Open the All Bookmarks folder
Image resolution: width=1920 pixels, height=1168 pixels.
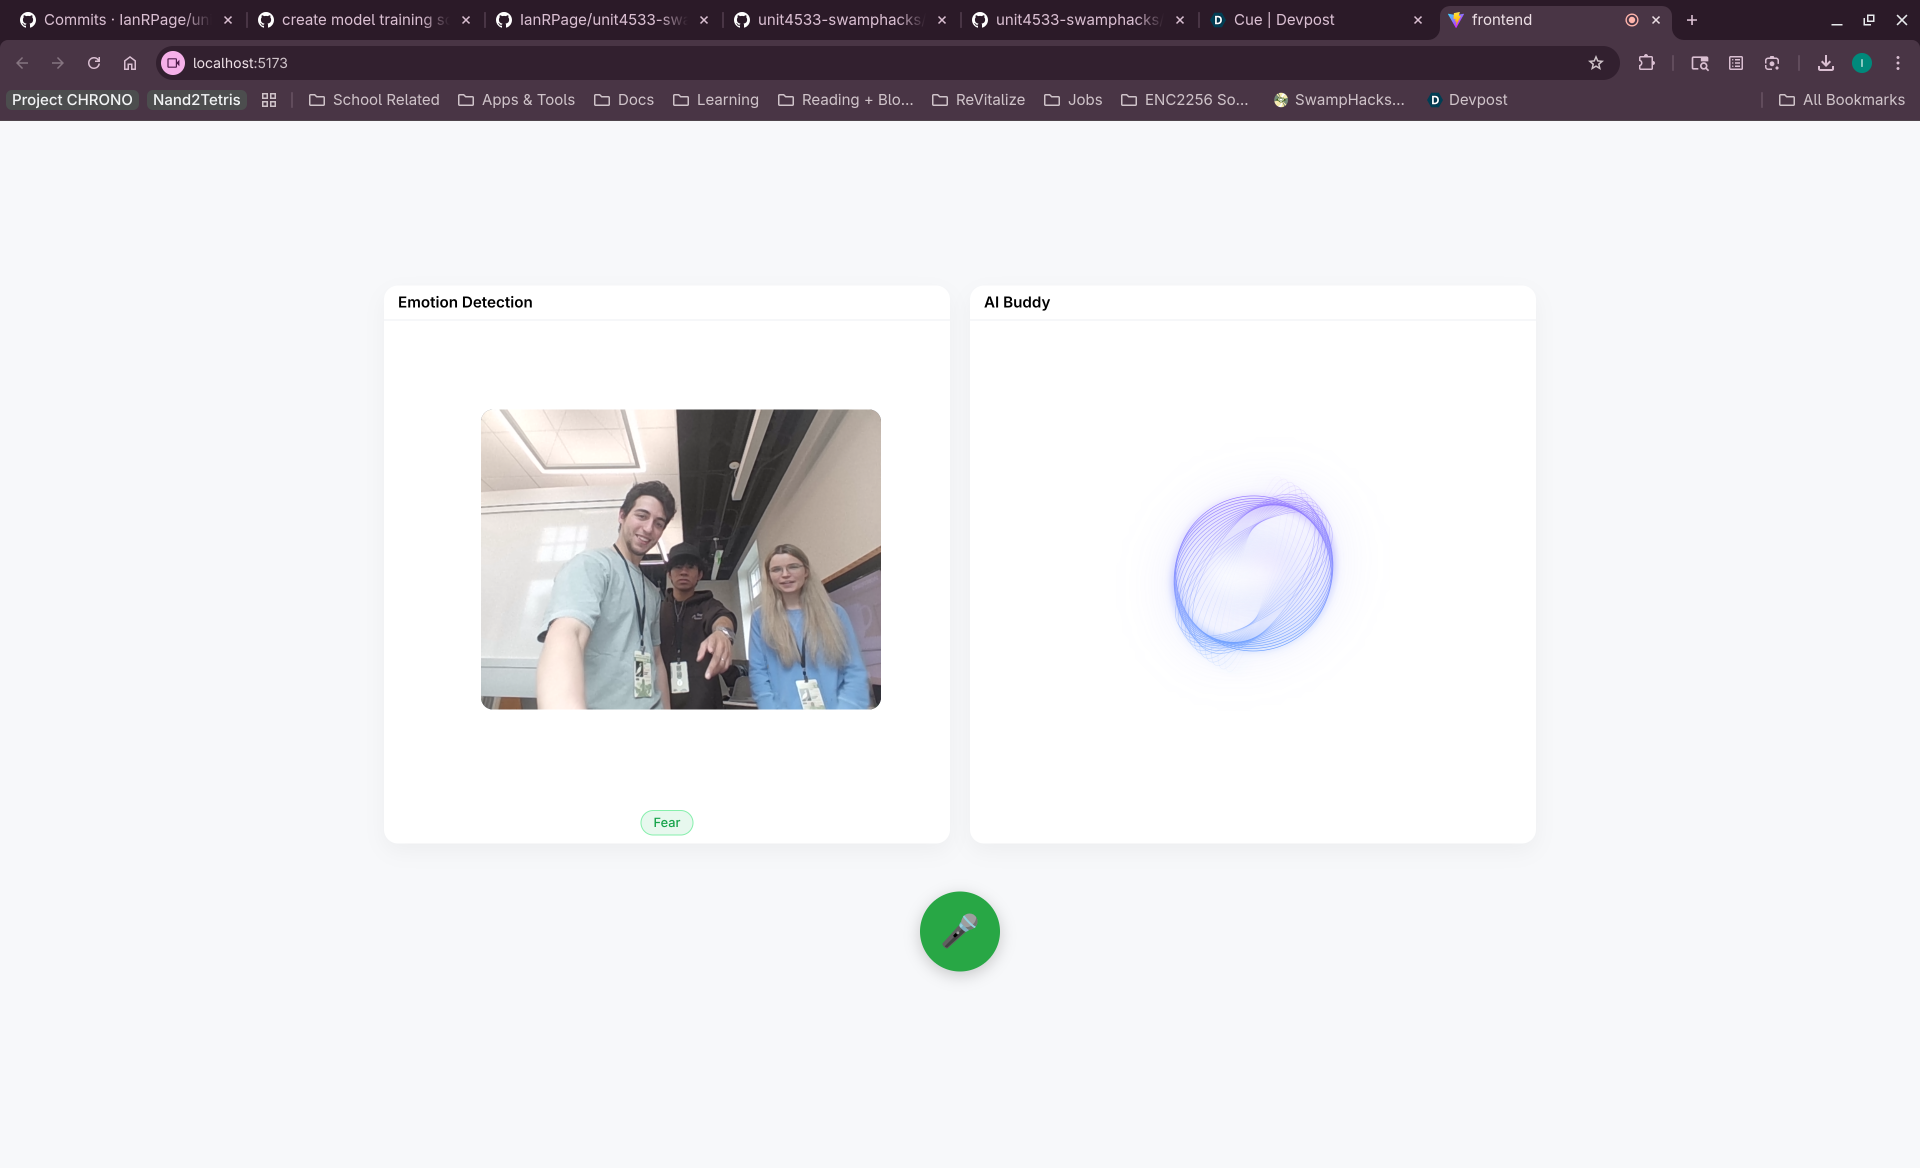(1842, 100)
